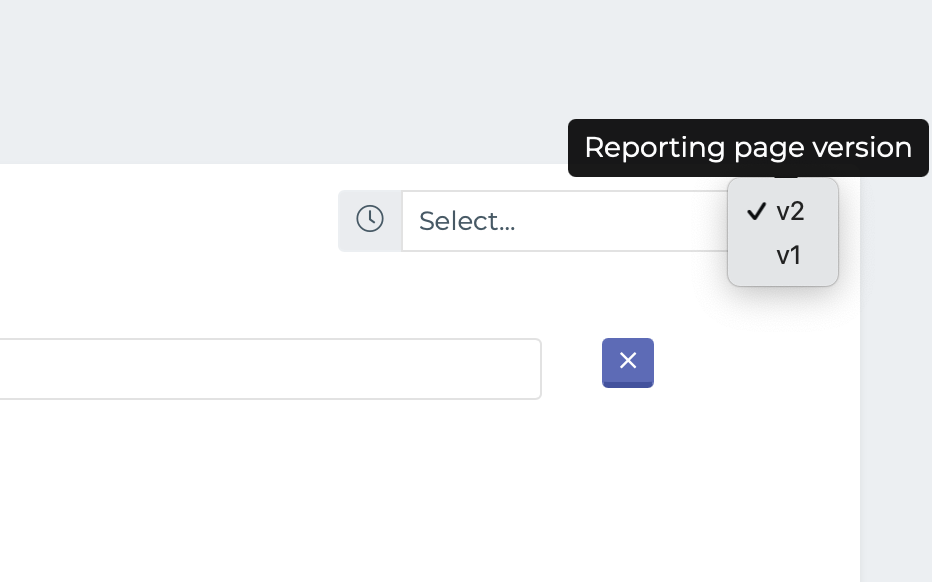Click the purple button with X icon
This screenshot has height=582, width=932.
pos(628,363)
